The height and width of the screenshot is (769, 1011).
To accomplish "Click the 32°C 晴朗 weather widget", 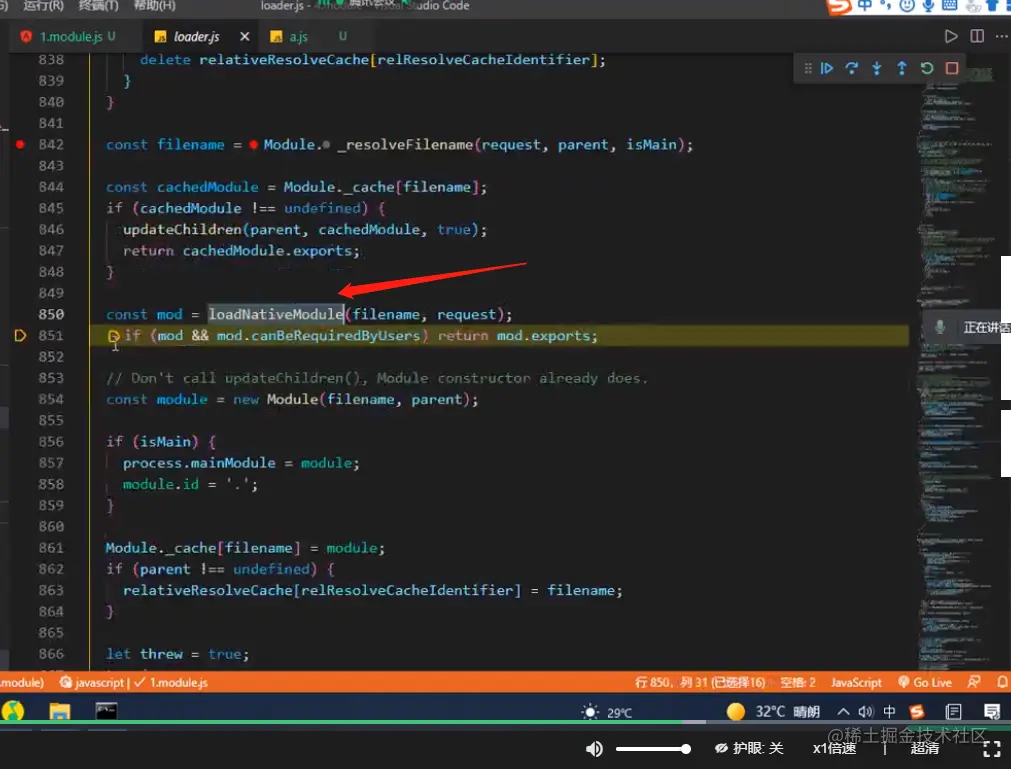I will pos(772,712).
